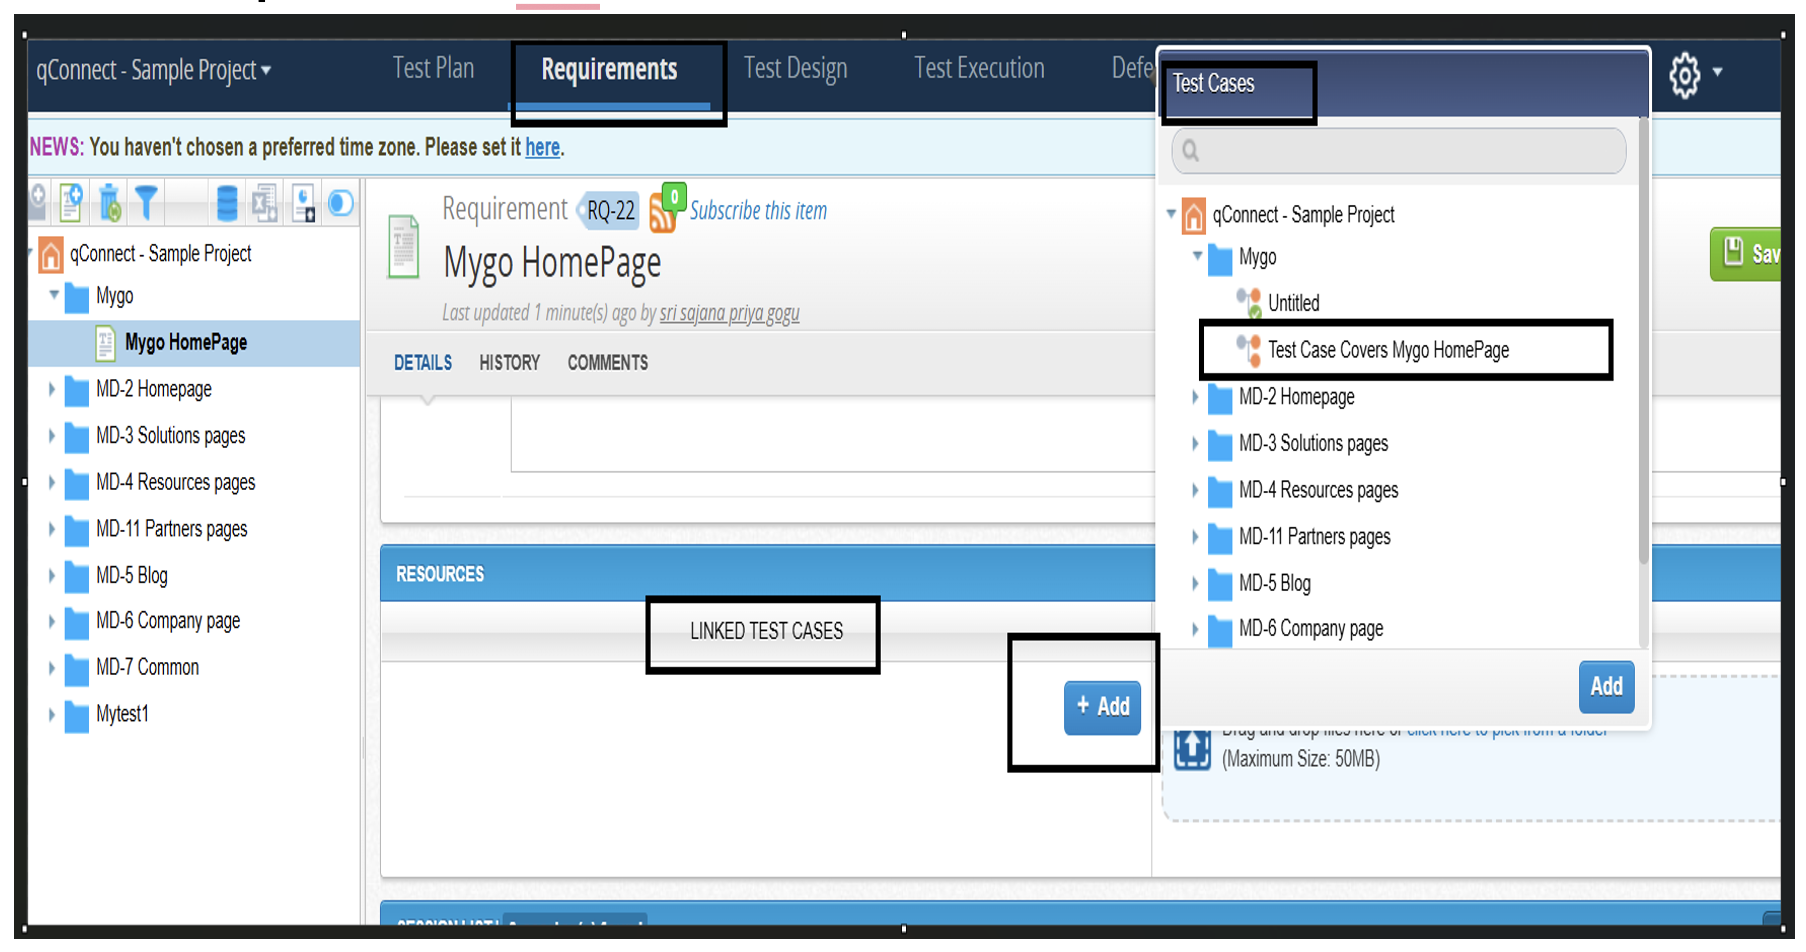Open the recycle bin toolbar icon
The image size is (1806, 952).
pyautogui.click(x=110, y=203)
